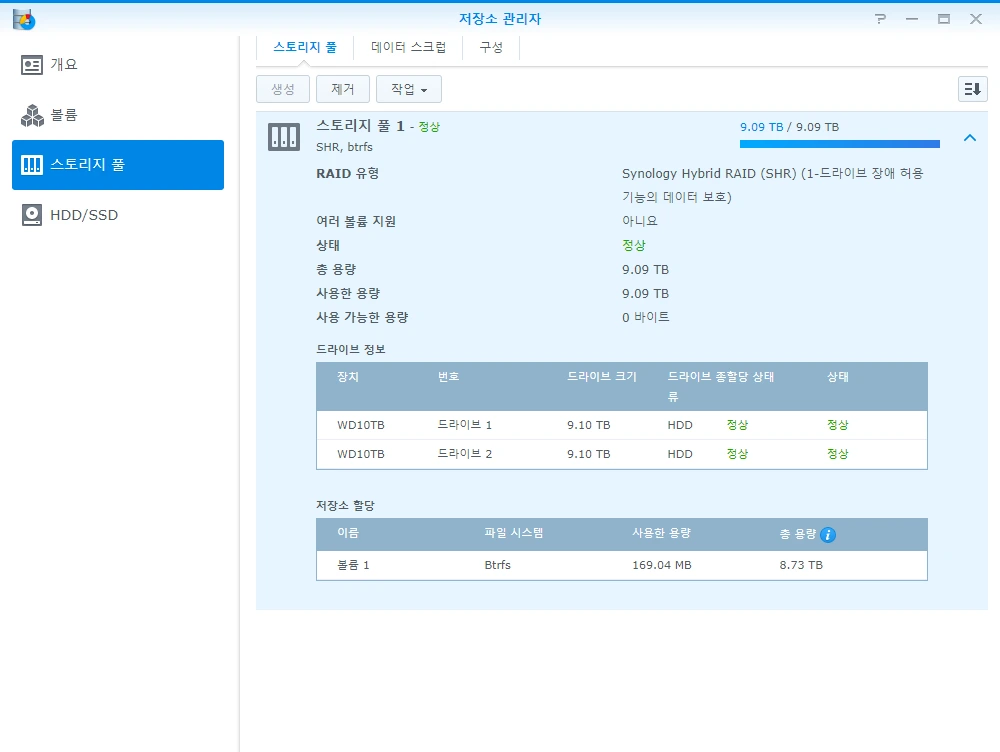Minimize the 저장소 관리자 window

tap(912, 19)
